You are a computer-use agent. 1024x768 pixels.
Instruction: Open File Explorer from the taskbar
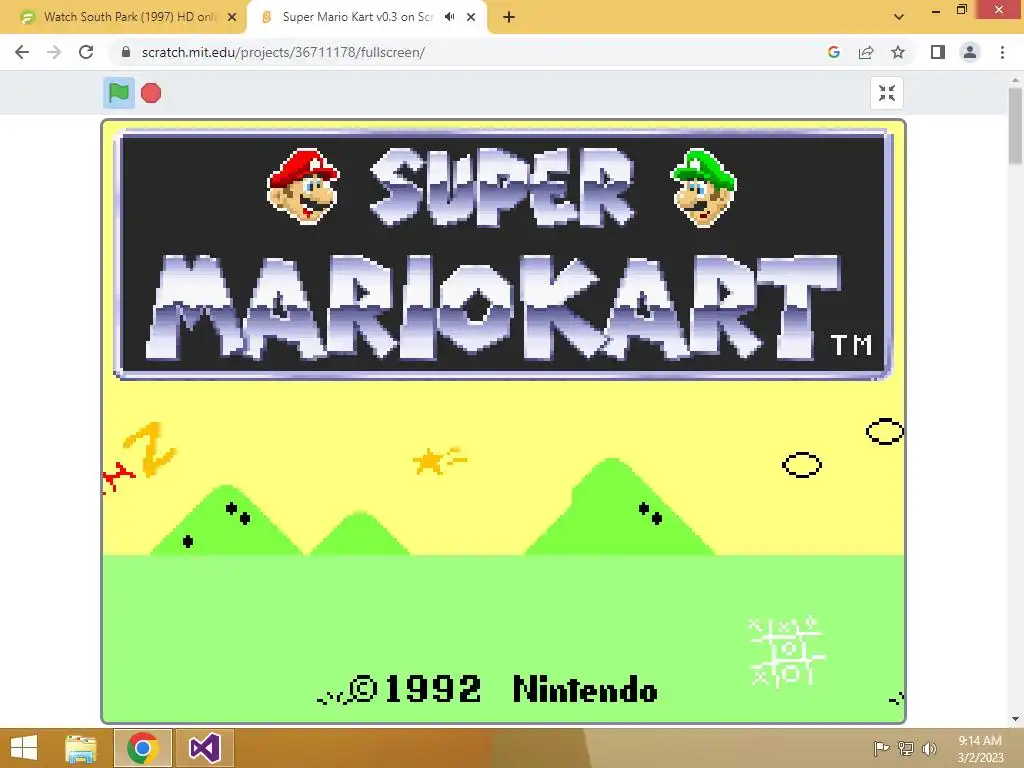pos(81,748)
